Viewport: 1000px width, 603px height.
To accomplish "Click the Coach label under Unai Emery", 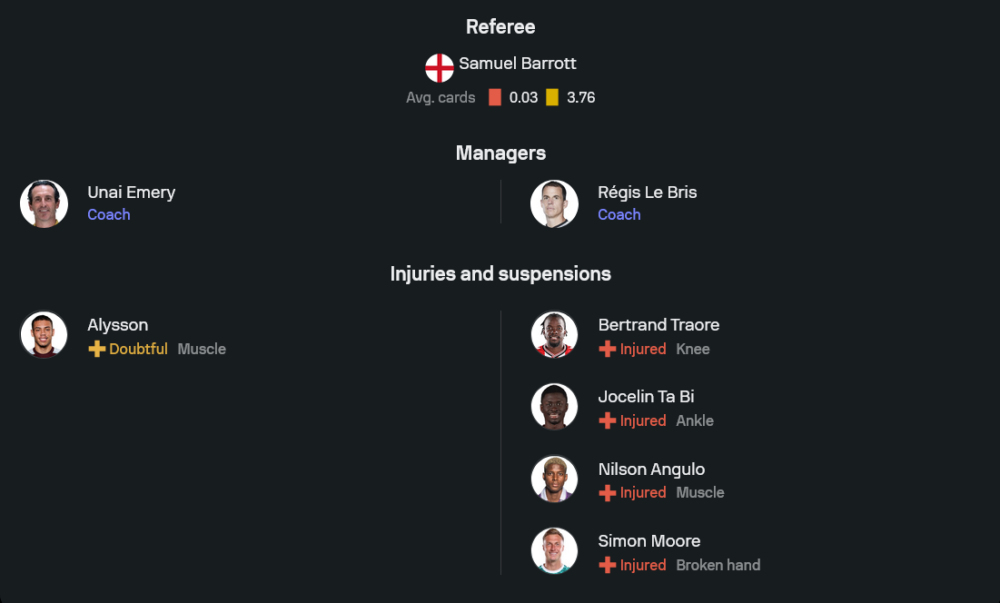I will click(x=109, y=215).
